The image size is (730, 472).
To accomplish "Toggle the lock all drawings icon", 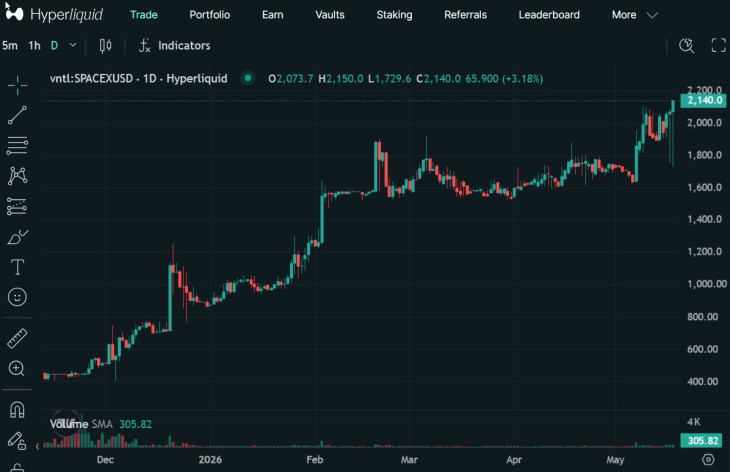I will click(17, 468).
